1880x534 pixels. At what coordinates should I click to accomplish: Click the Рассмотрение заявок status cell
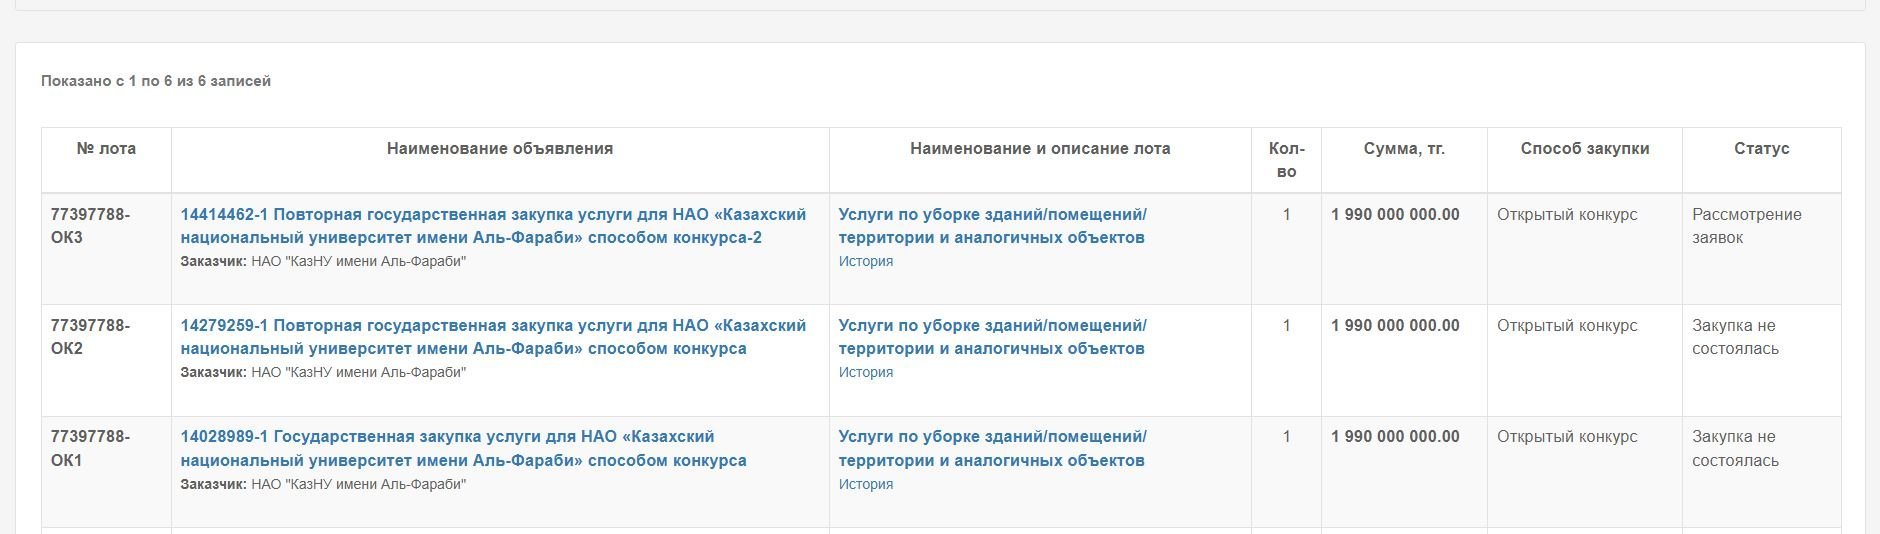[x=1746, y=226]
